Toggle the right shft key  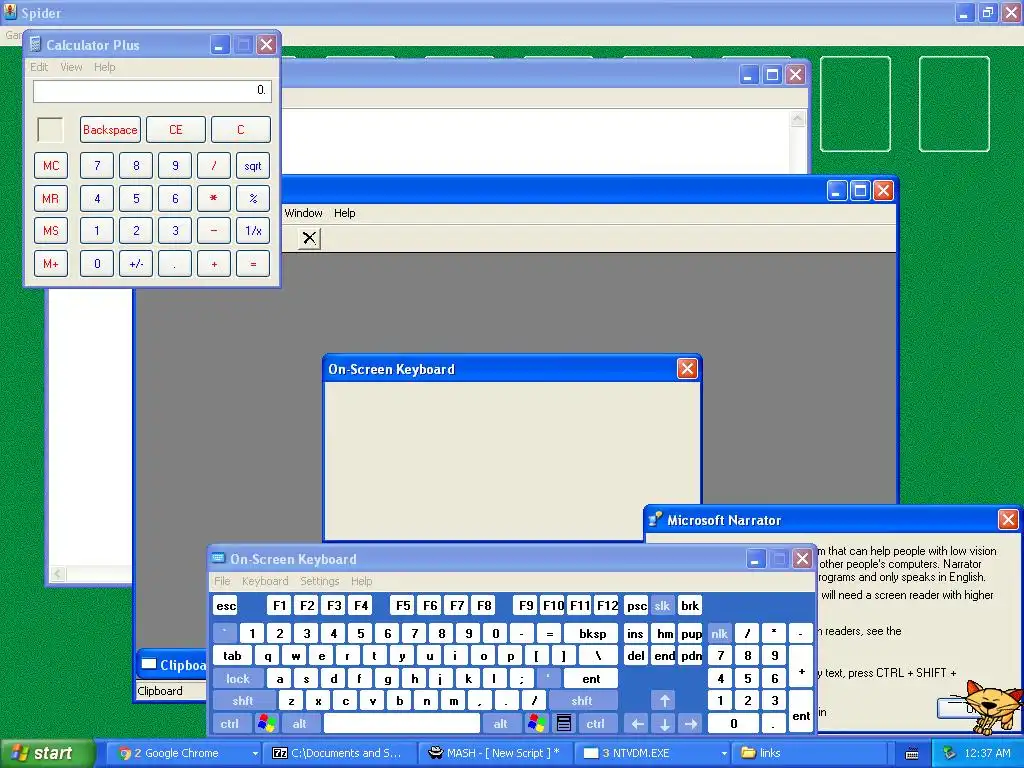[582, 701]
